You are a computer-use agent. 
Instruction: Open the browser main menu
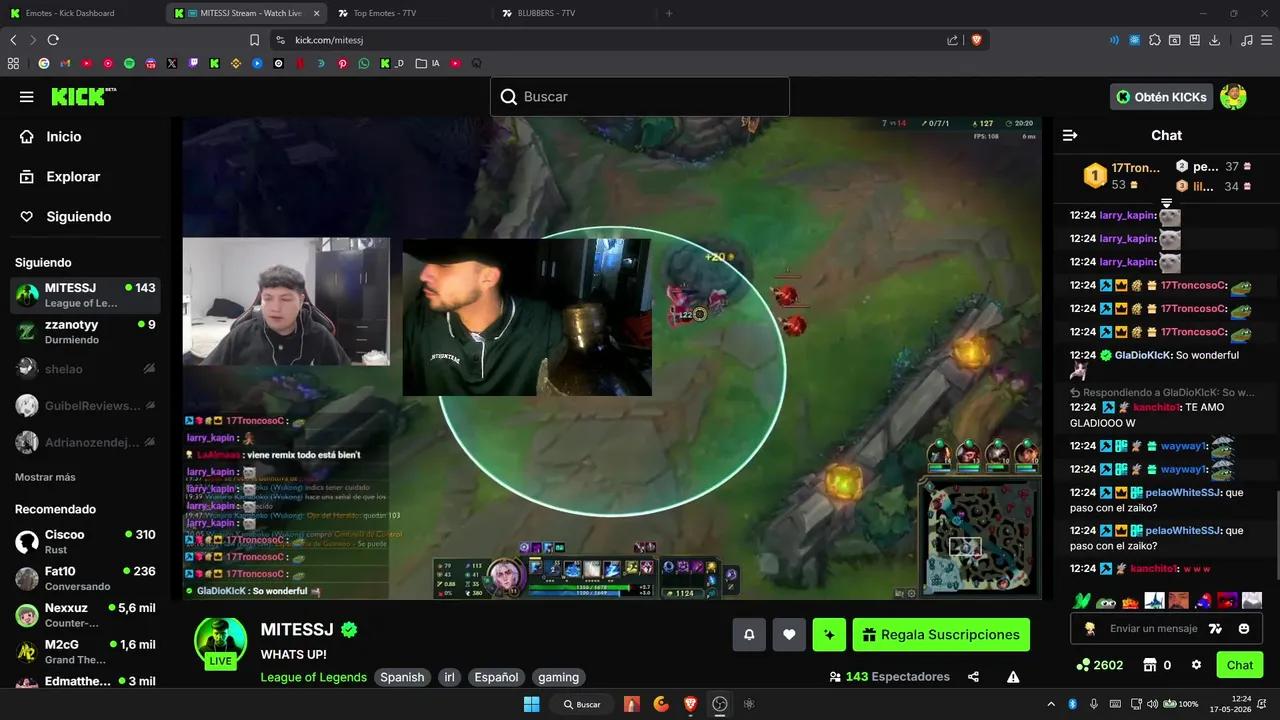point(1266,40)
